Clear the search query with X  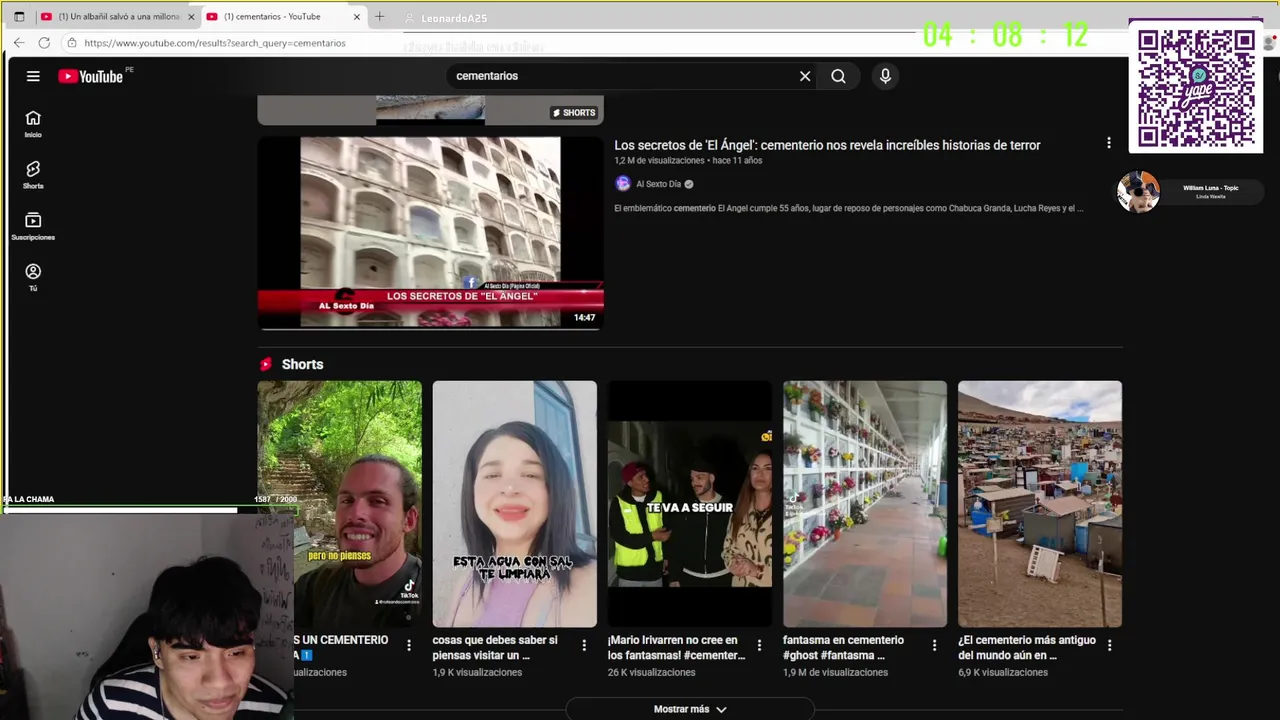point(805,76)
